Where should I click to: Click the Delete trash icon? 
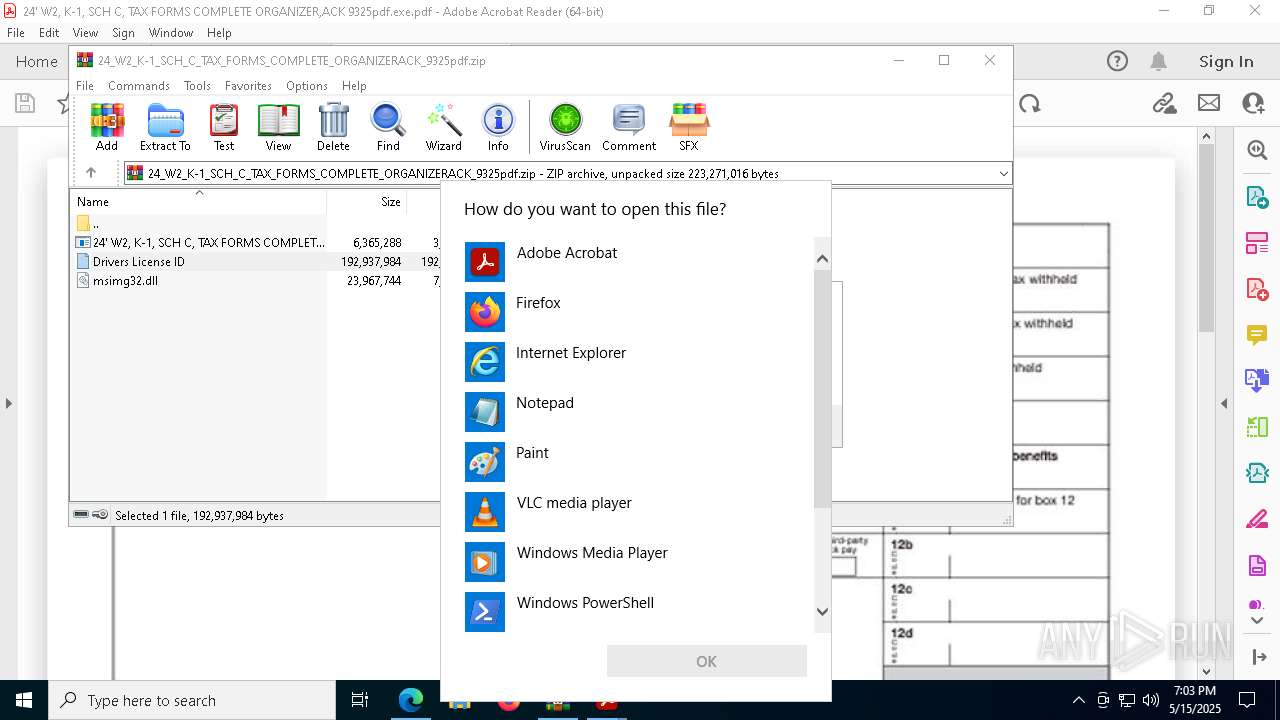point(333,127)
